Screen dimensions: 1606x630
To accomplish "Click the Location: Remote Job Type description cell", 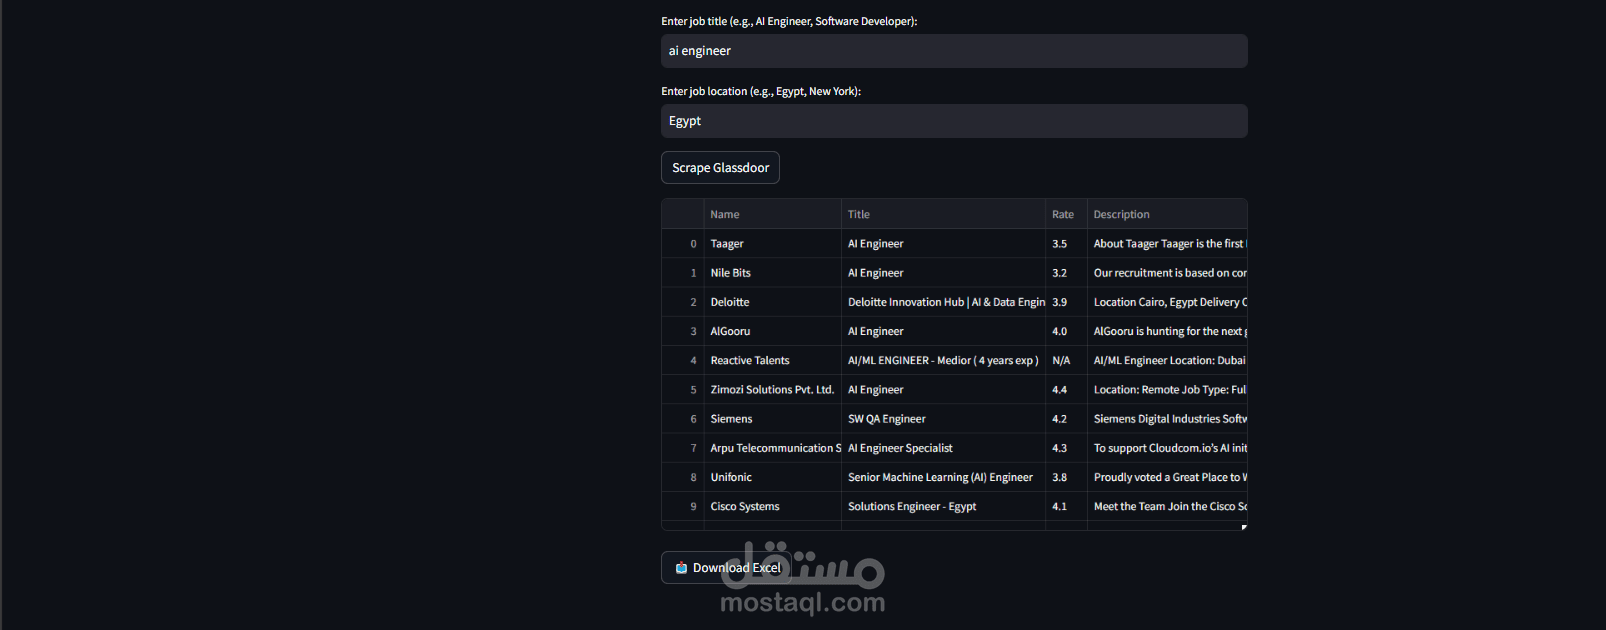I will (x=1167, y=390).
